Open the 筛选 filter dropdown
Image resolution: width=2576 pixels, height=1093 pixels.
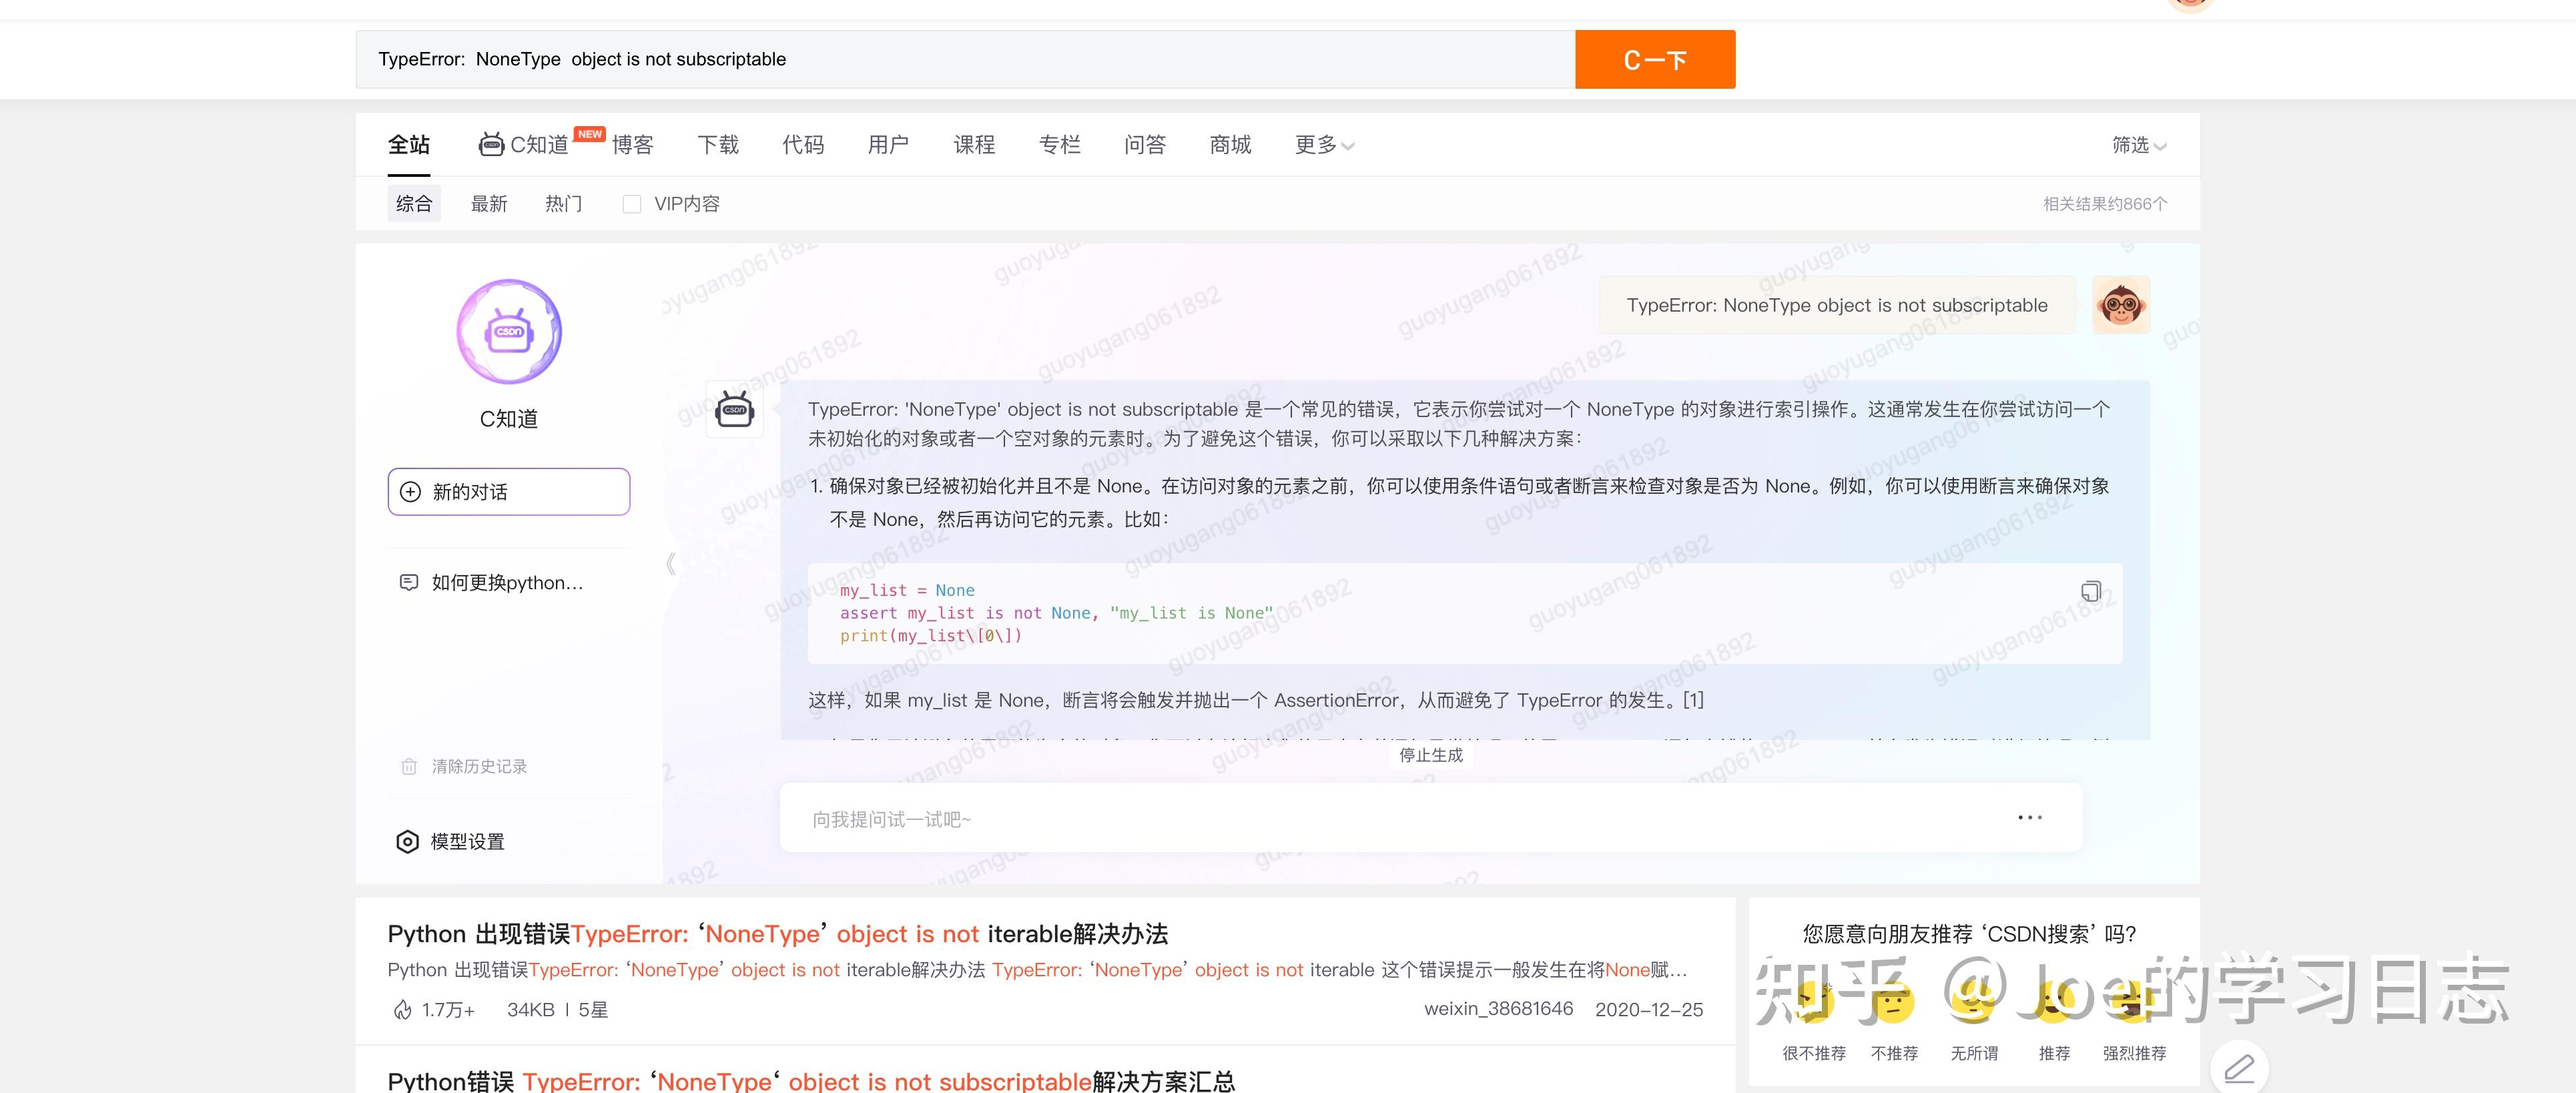2138,145
